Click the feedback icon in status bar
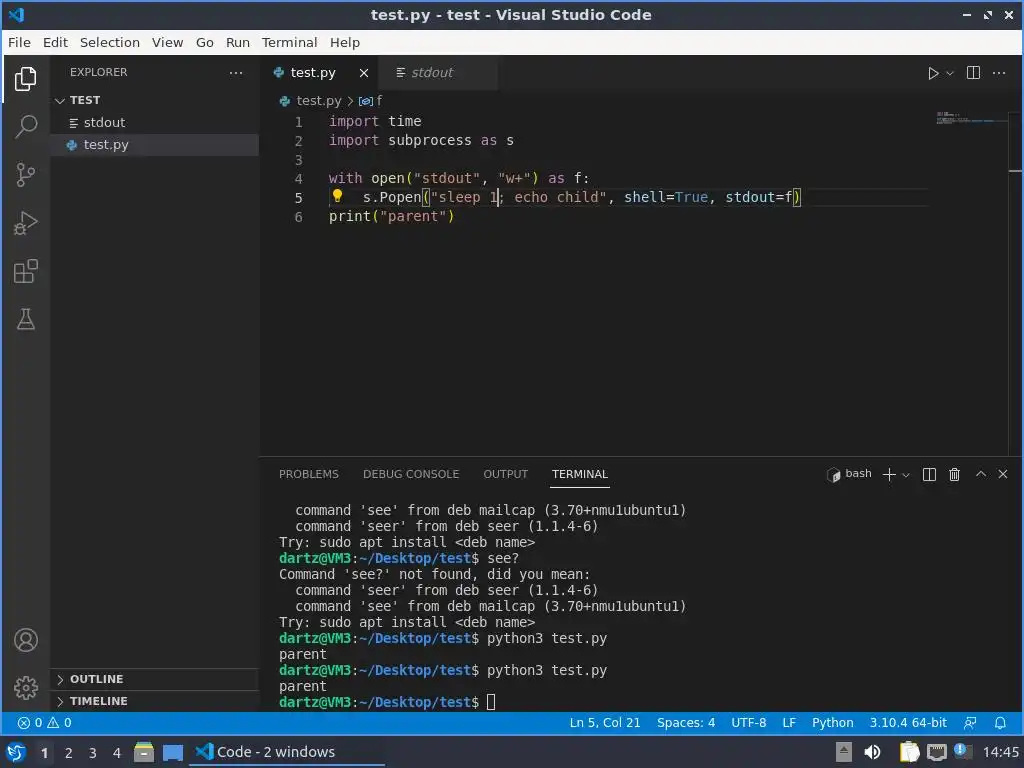 [970, 723]
